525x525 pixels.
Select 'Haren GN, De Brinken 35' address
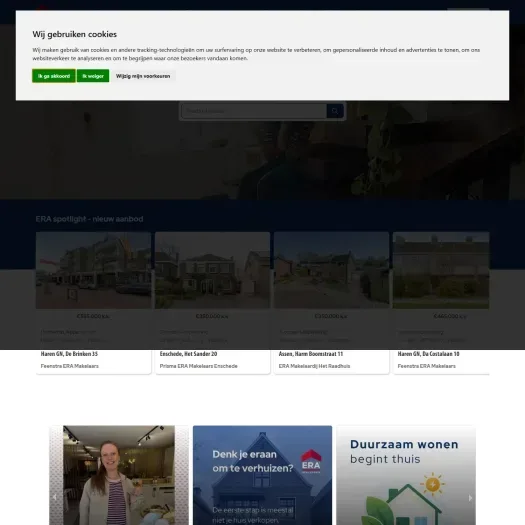69,354
